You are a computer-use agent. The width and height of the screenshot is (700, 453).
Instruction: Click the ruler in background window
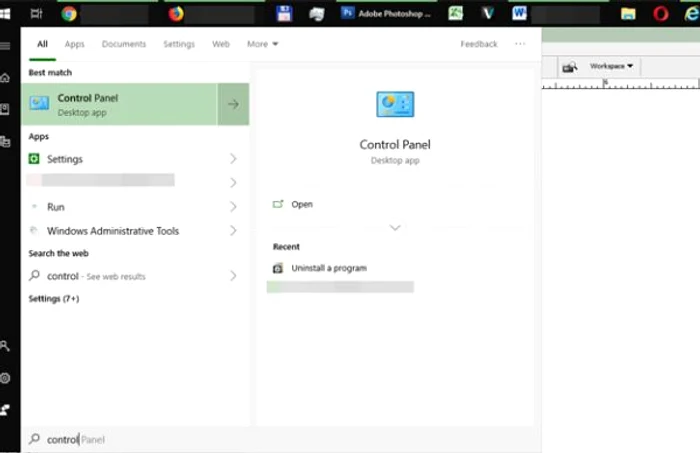coord(621,84)
